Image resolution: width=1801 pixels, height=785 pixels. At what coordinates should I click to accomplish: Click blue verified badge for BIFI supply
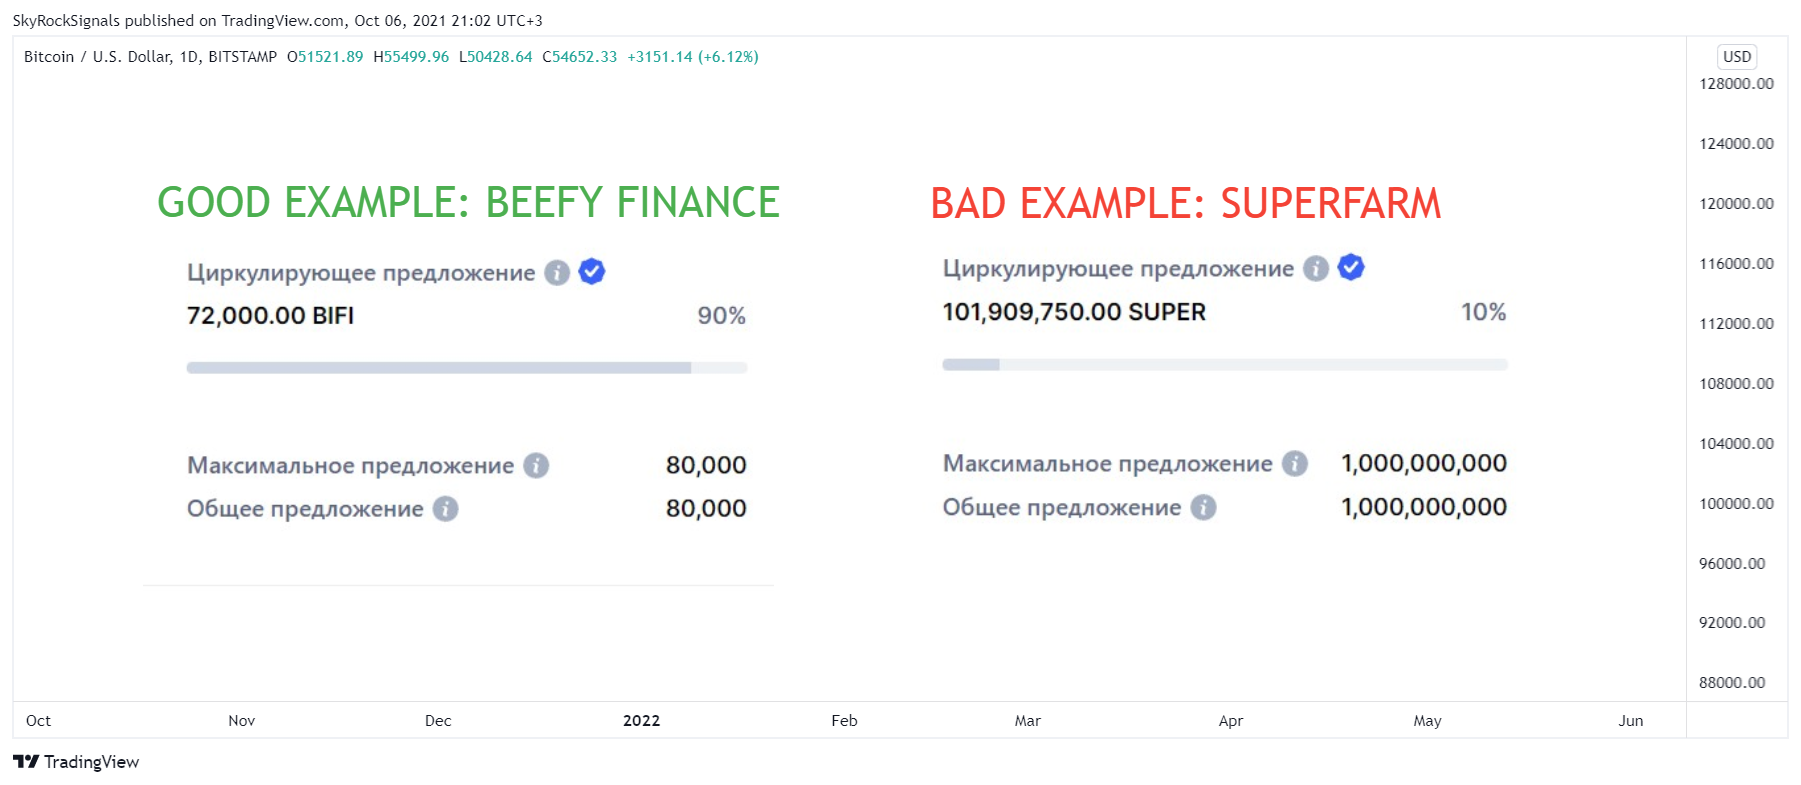click(592, 271)
